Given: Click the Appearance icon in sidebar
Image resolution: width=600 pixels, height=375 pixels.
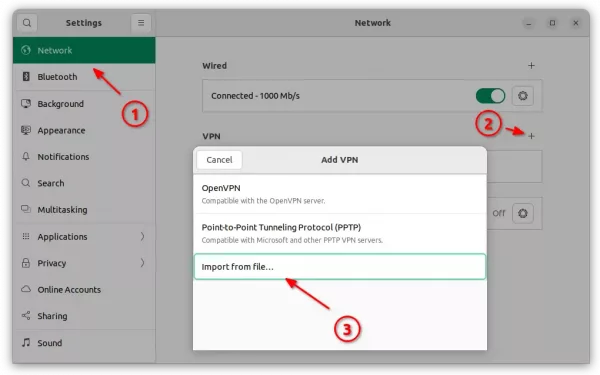Looking at the screenshot, I should pos(26,130).
